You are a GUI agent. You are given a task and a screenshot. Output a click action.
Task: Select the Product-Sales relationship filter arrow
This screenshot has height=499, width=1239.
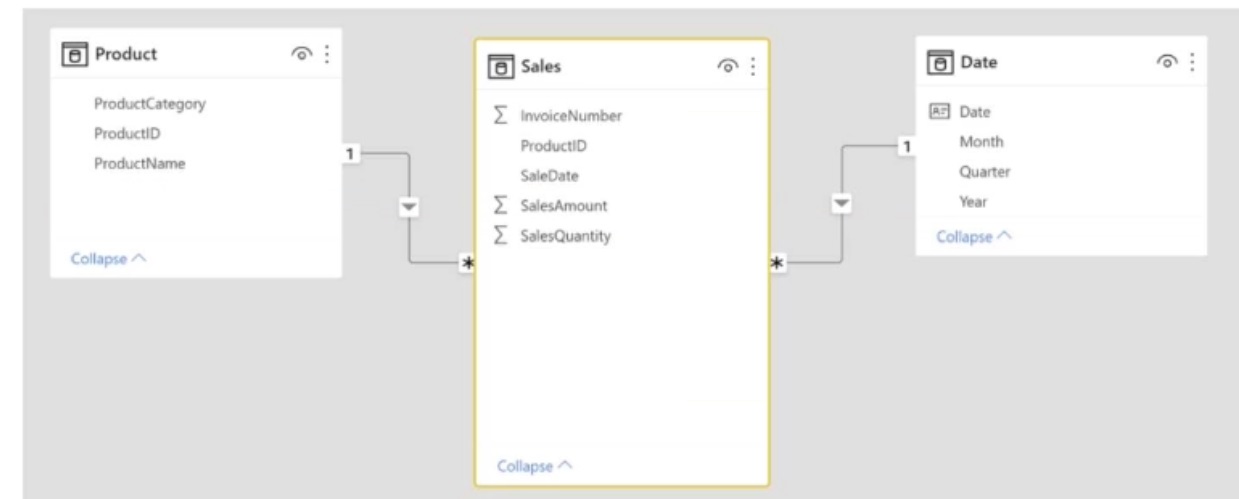pyautogui.click(x=409, y=208)
